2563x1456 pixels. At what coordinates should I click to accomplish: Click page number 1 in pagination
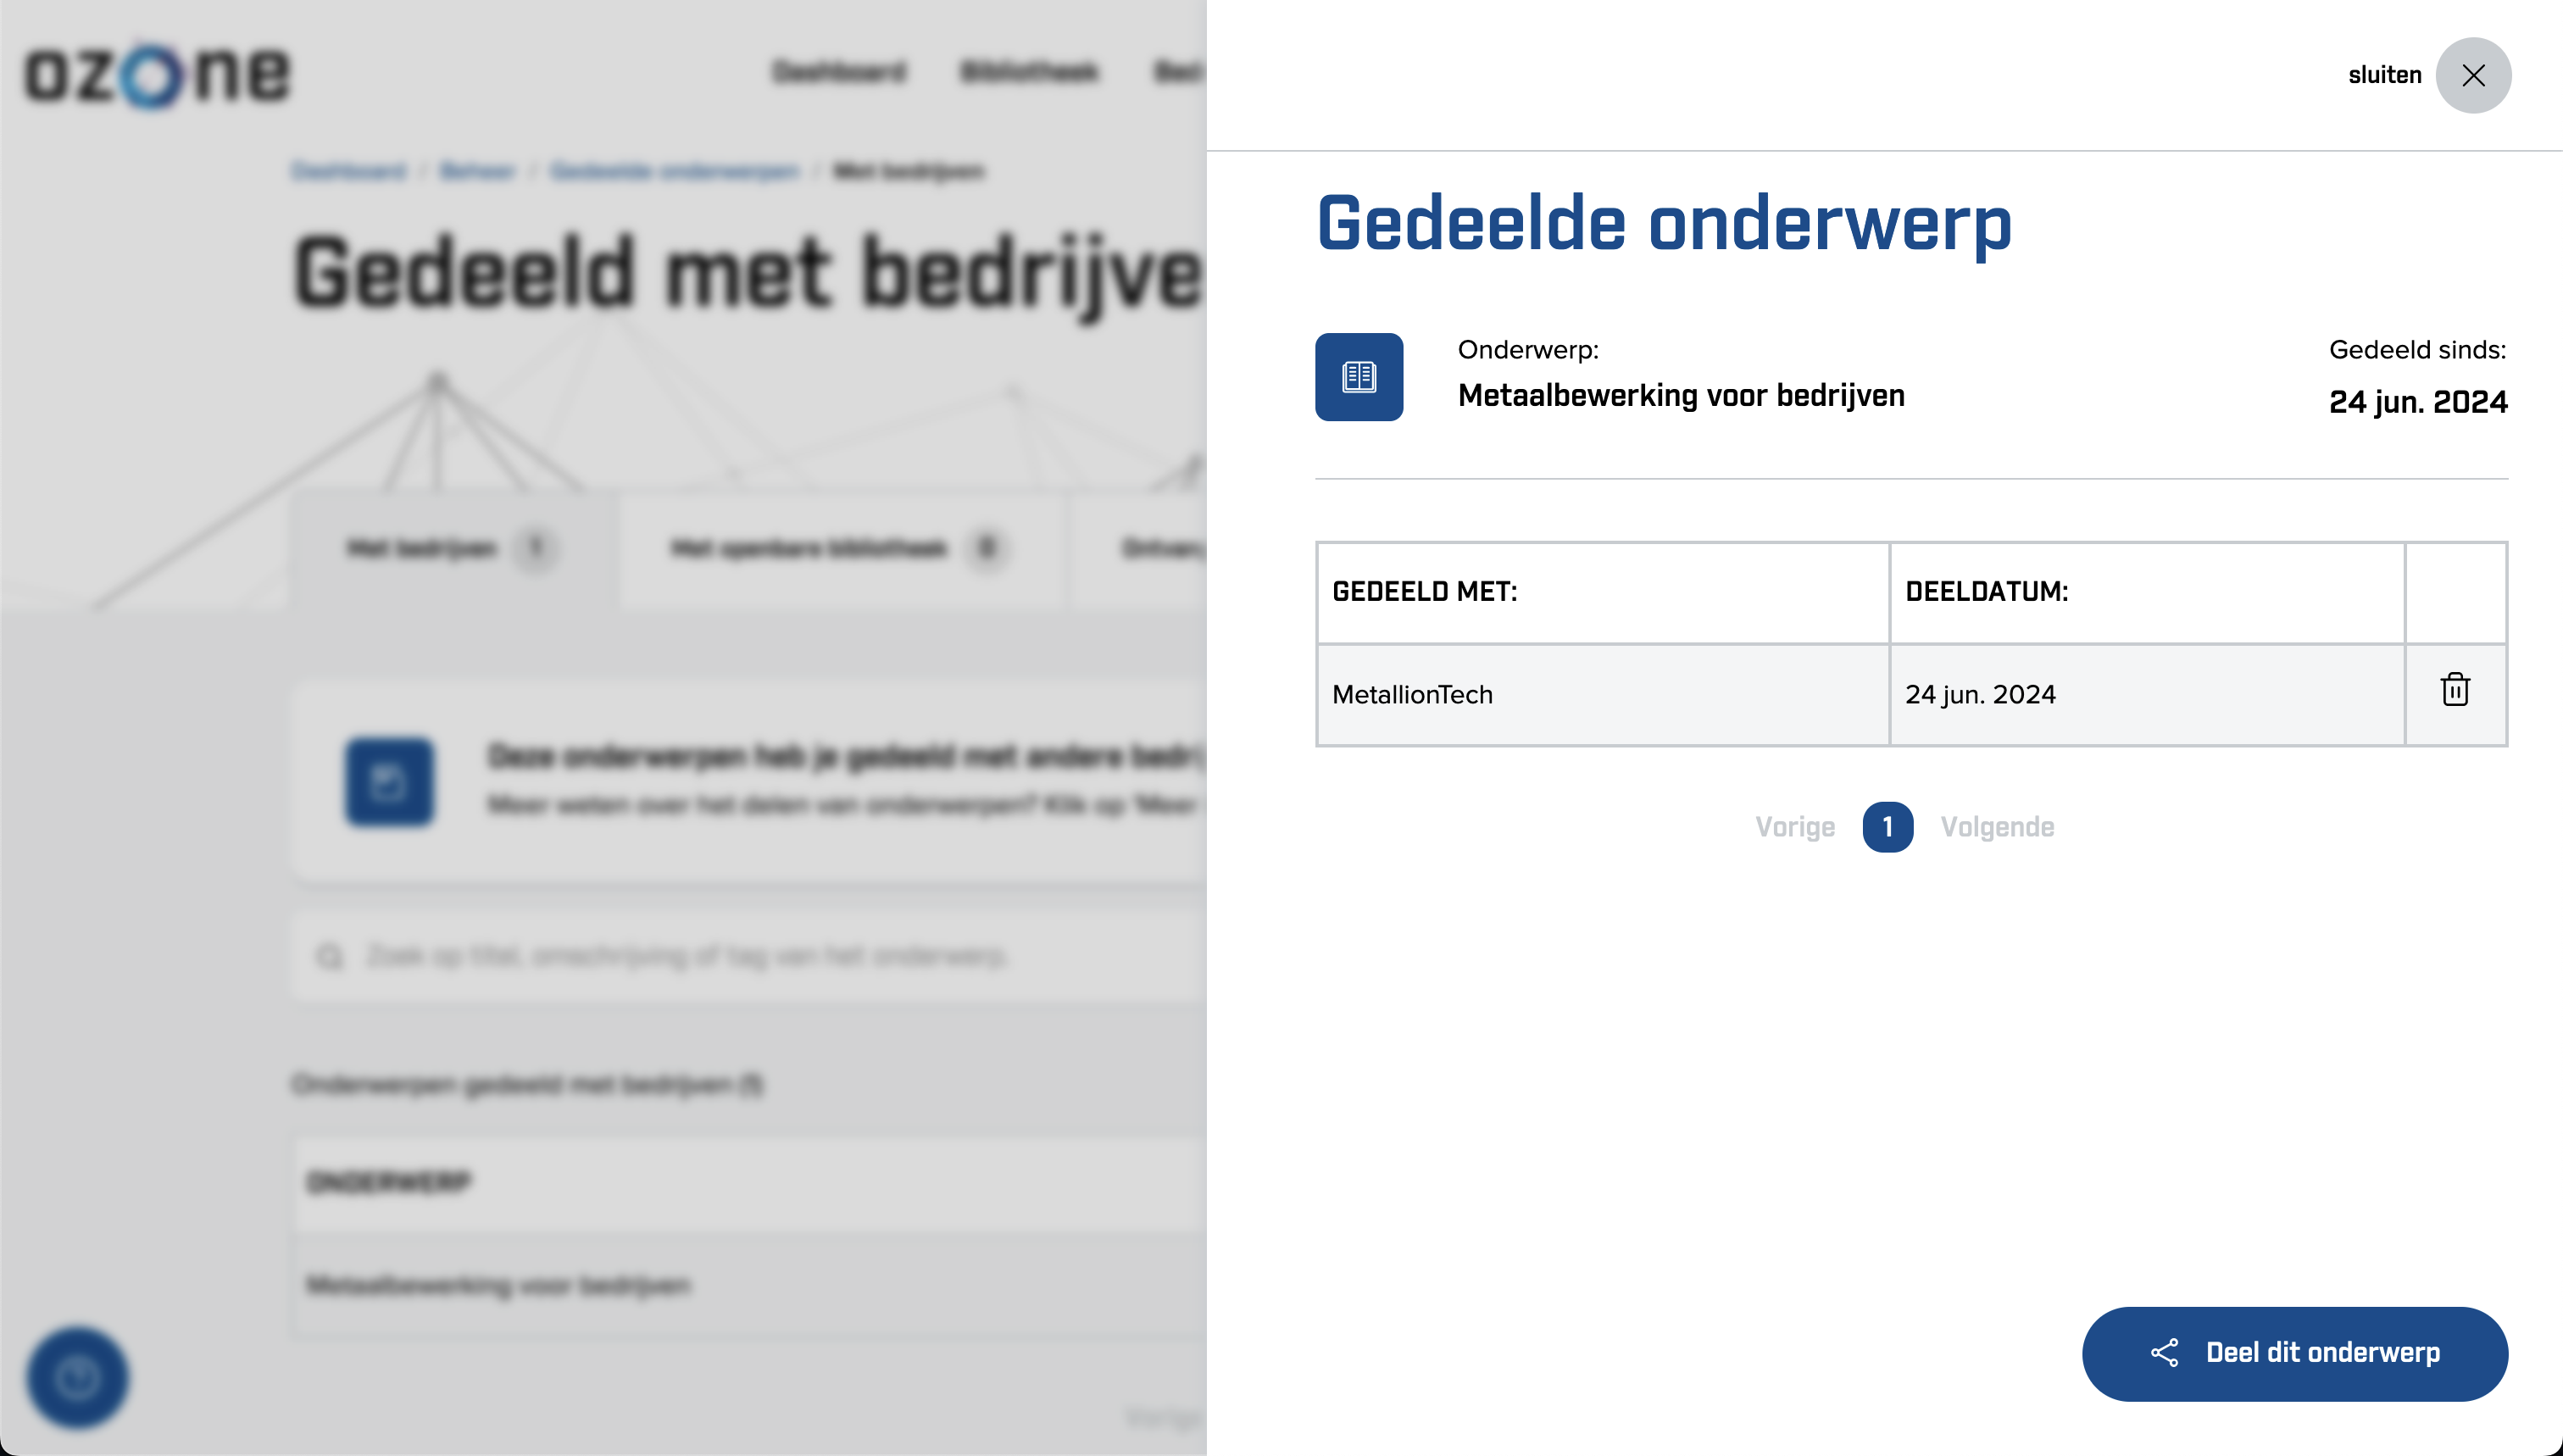[1887, 825]
